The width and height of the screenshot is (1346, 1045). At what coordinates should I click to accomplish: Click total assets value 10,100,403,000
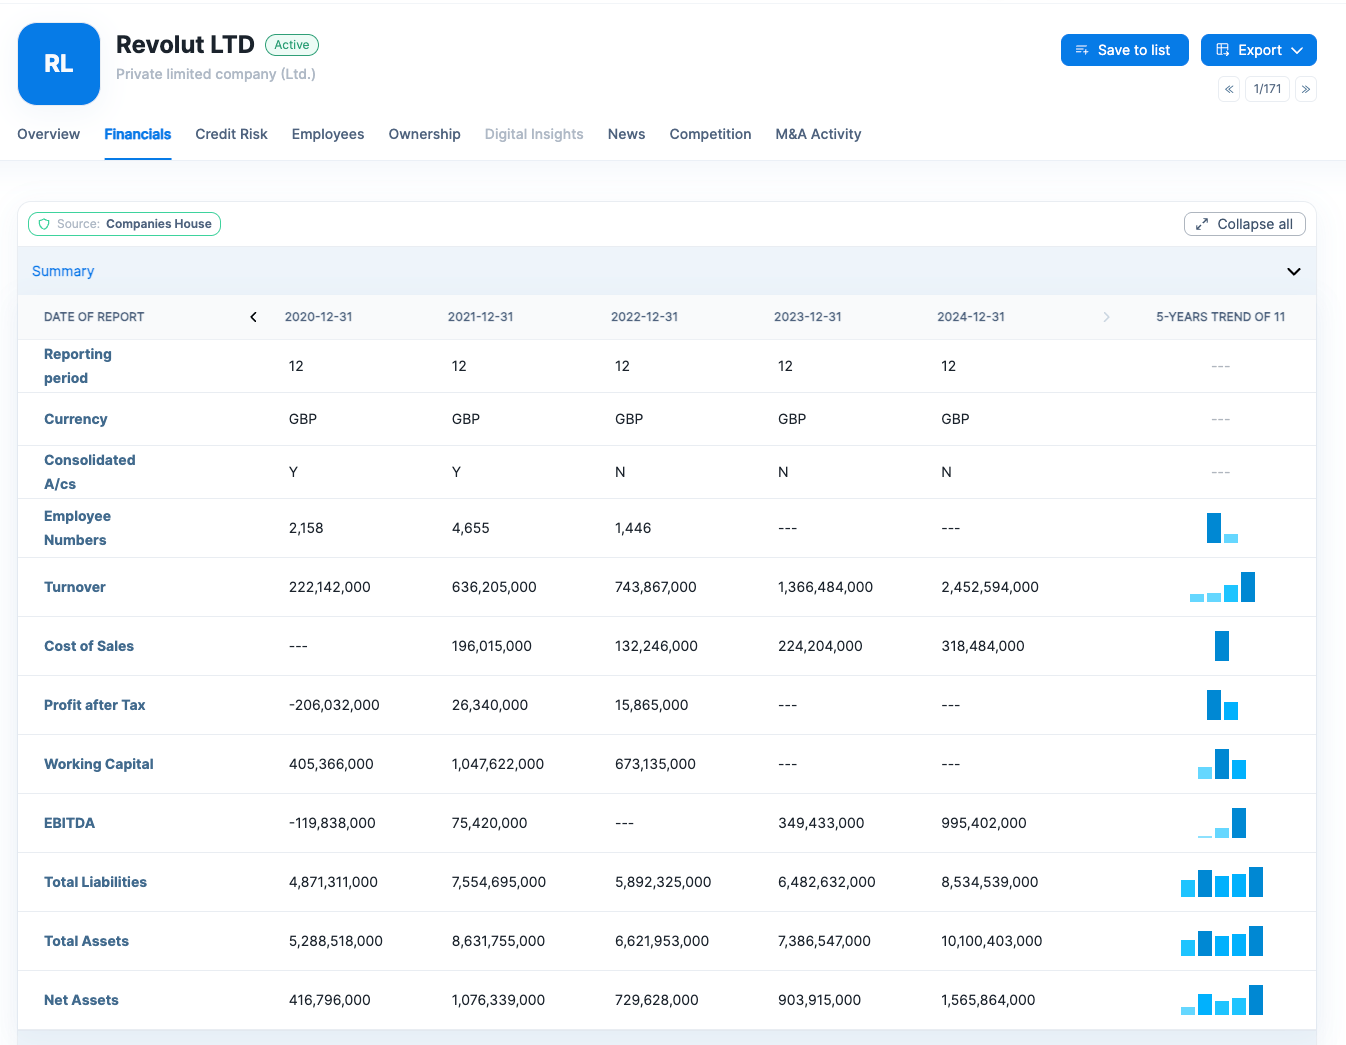coord(992,941)
